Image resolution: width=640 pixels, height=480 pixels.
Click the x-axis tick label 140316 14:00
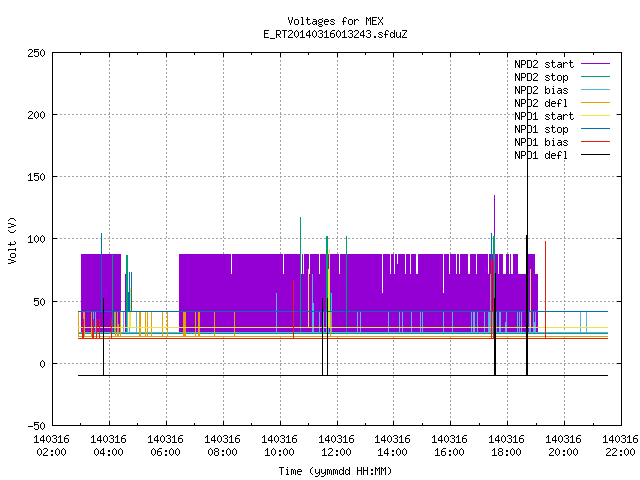[393, 446]
